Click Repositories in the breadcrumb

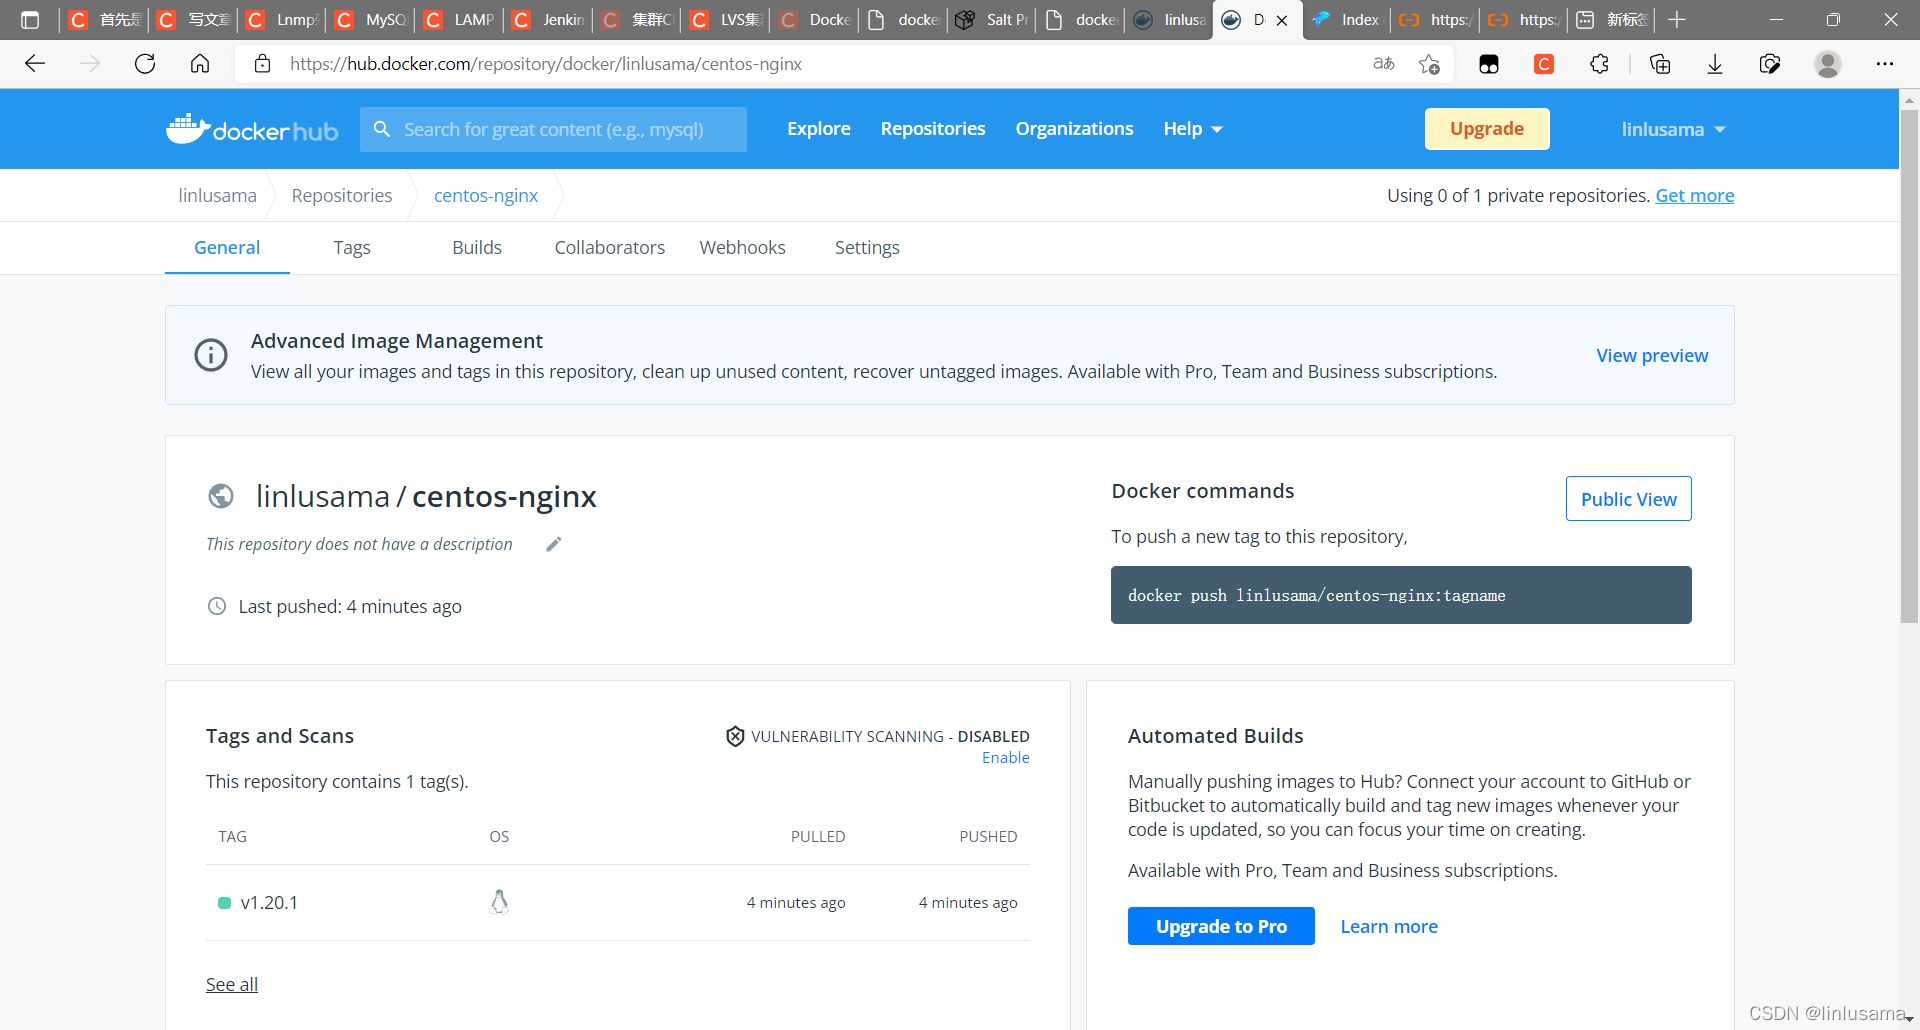342,196
